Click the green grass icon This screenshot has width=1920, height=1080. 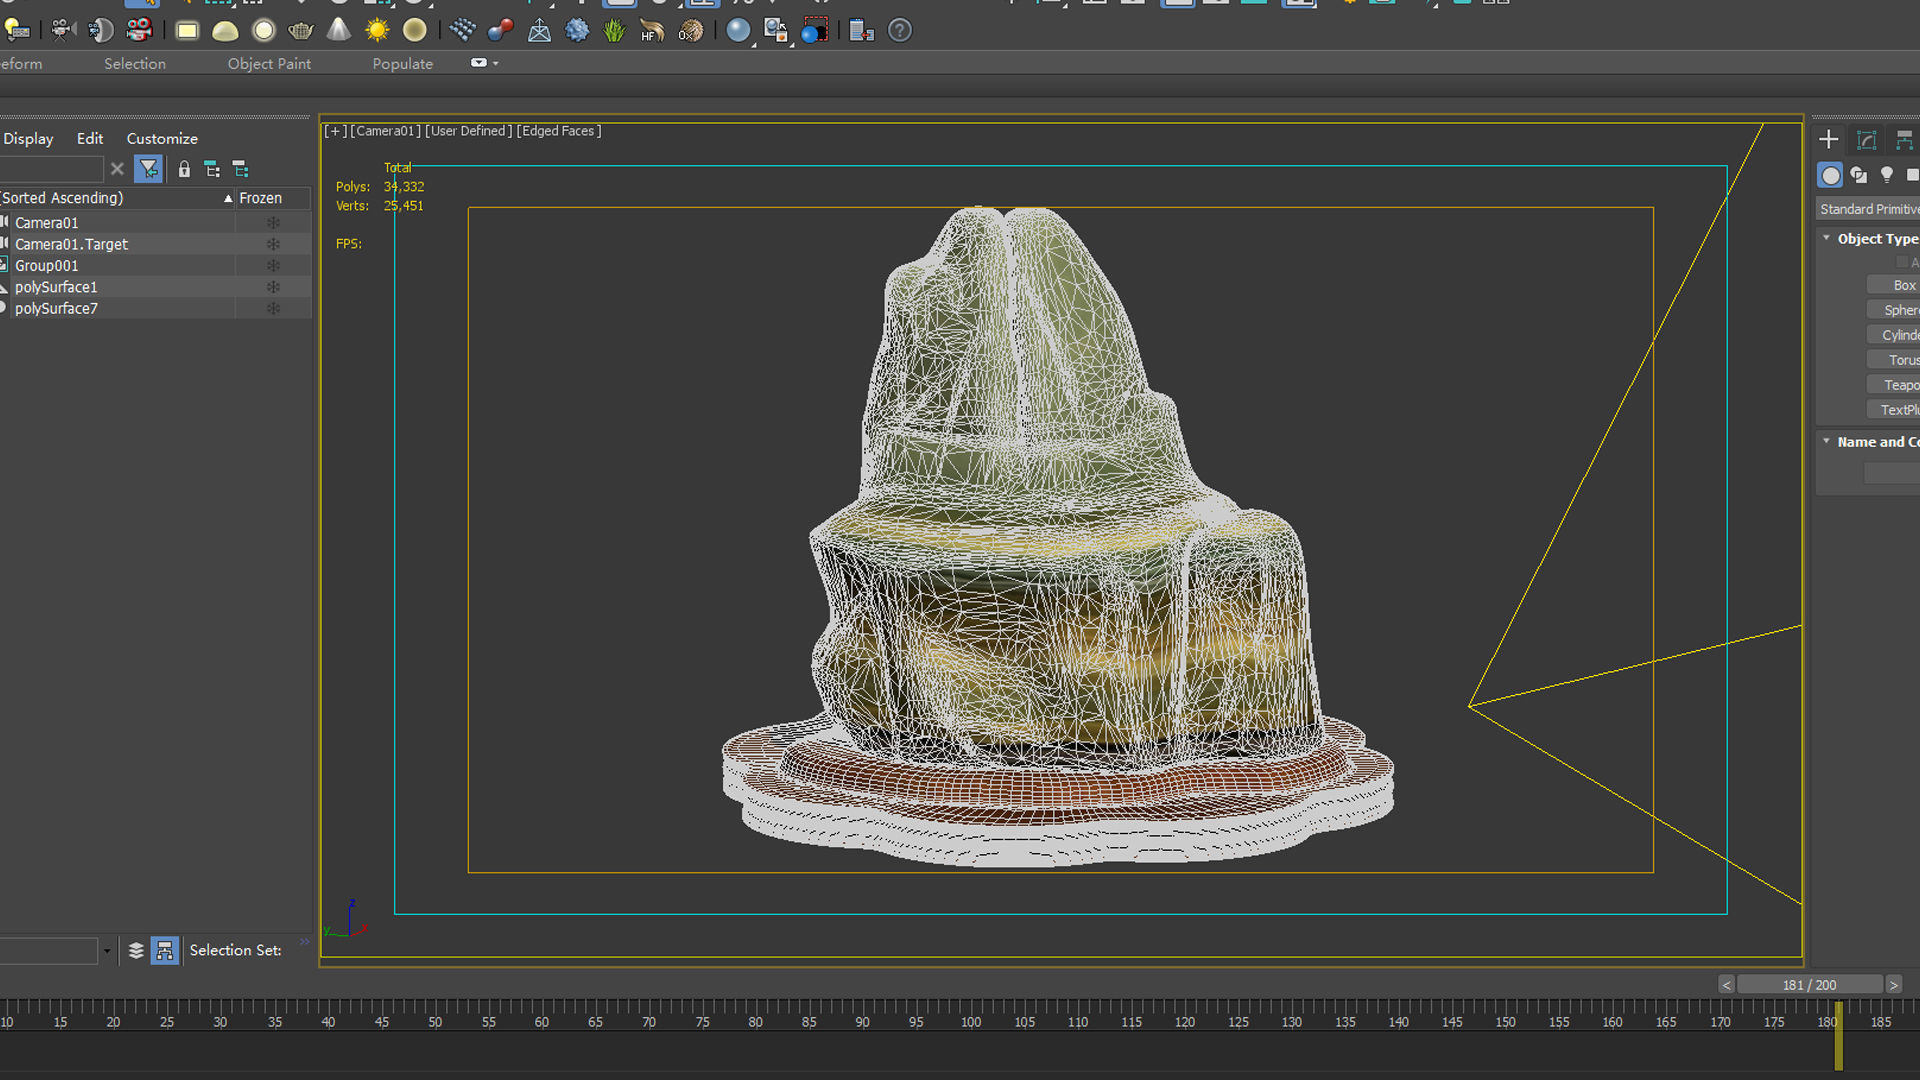614,30
